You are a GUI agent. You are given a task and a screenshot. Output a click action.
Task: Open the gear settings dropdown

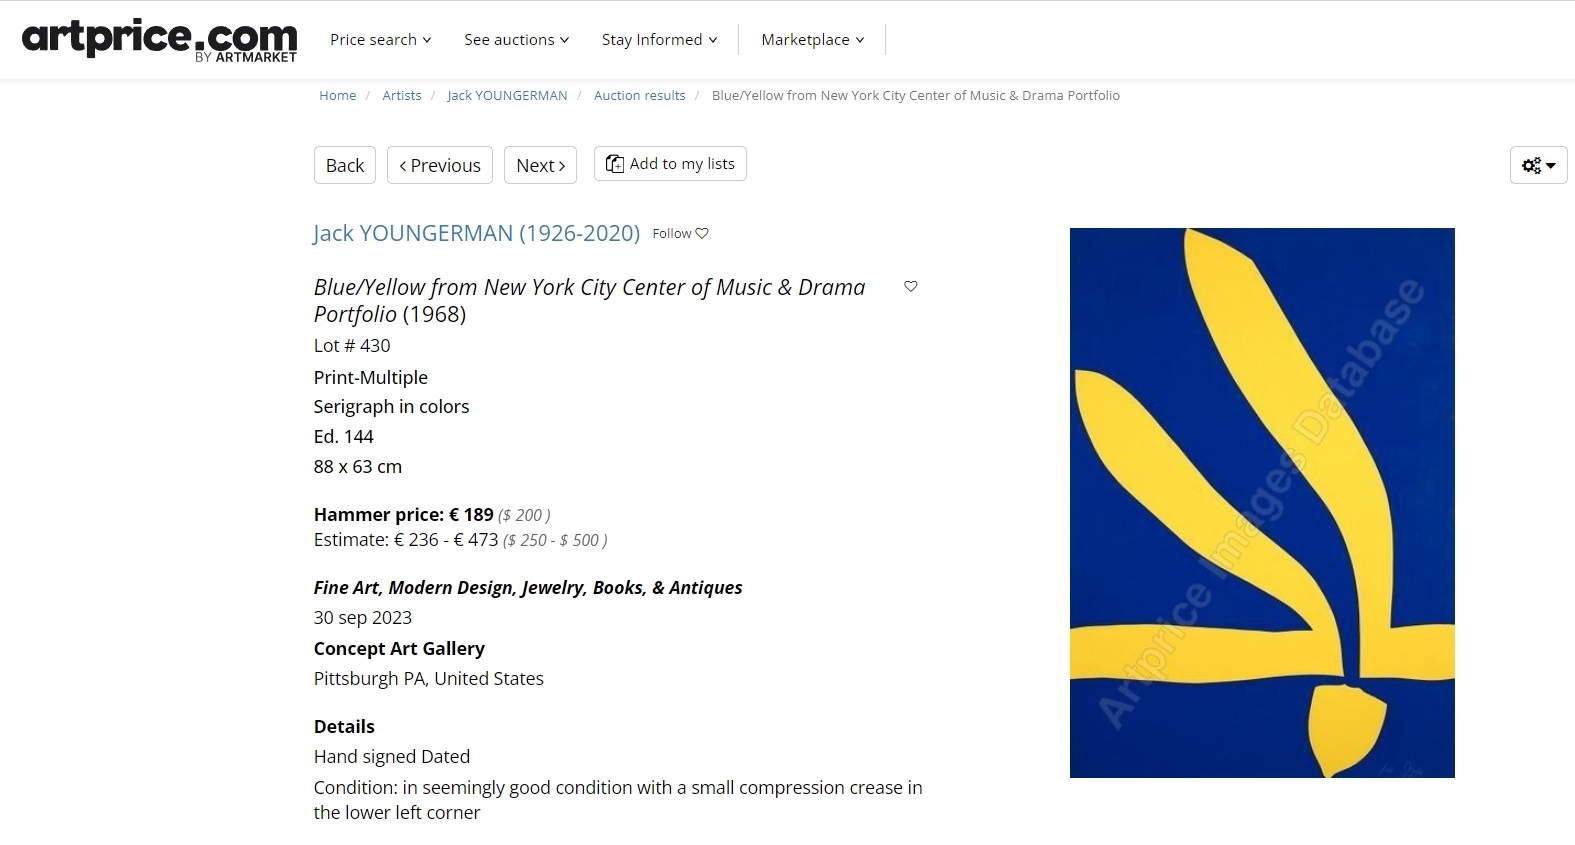[1538, 165]
